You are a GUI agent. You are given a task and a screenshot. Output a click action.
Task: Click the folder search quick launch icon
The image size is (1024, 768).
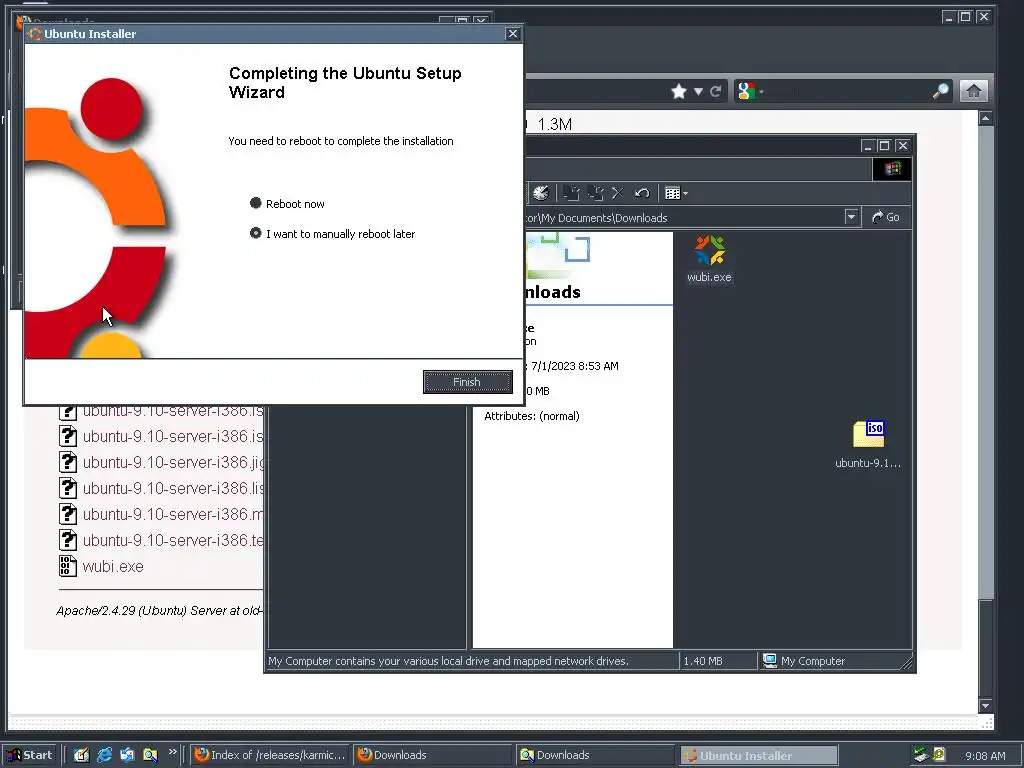click(x=150, y=755)
